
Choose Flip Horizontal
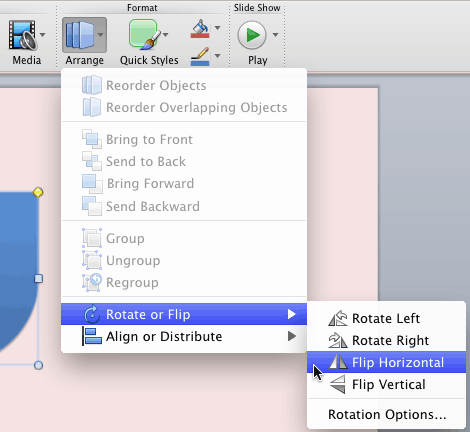coord(386,362)
